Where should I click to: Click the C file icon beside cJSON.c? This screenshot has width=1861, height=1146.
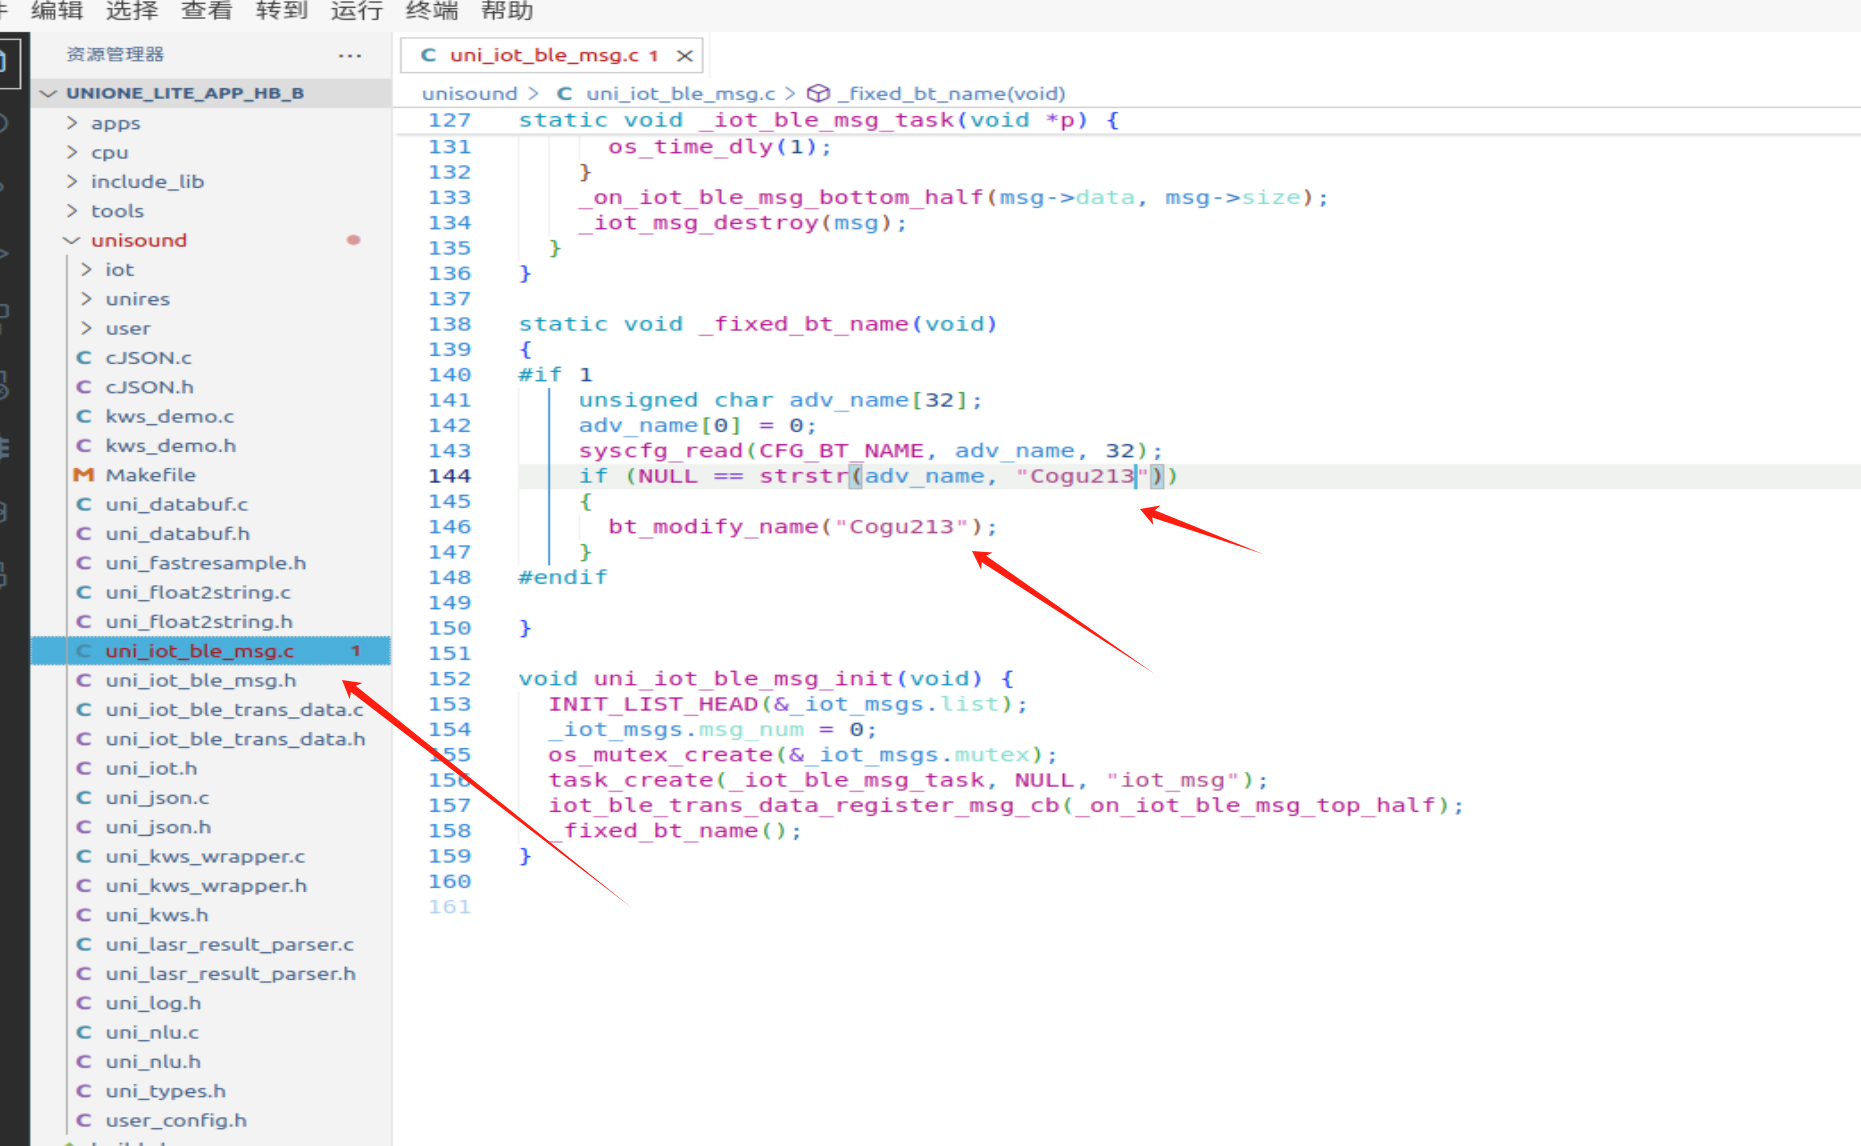84,358
